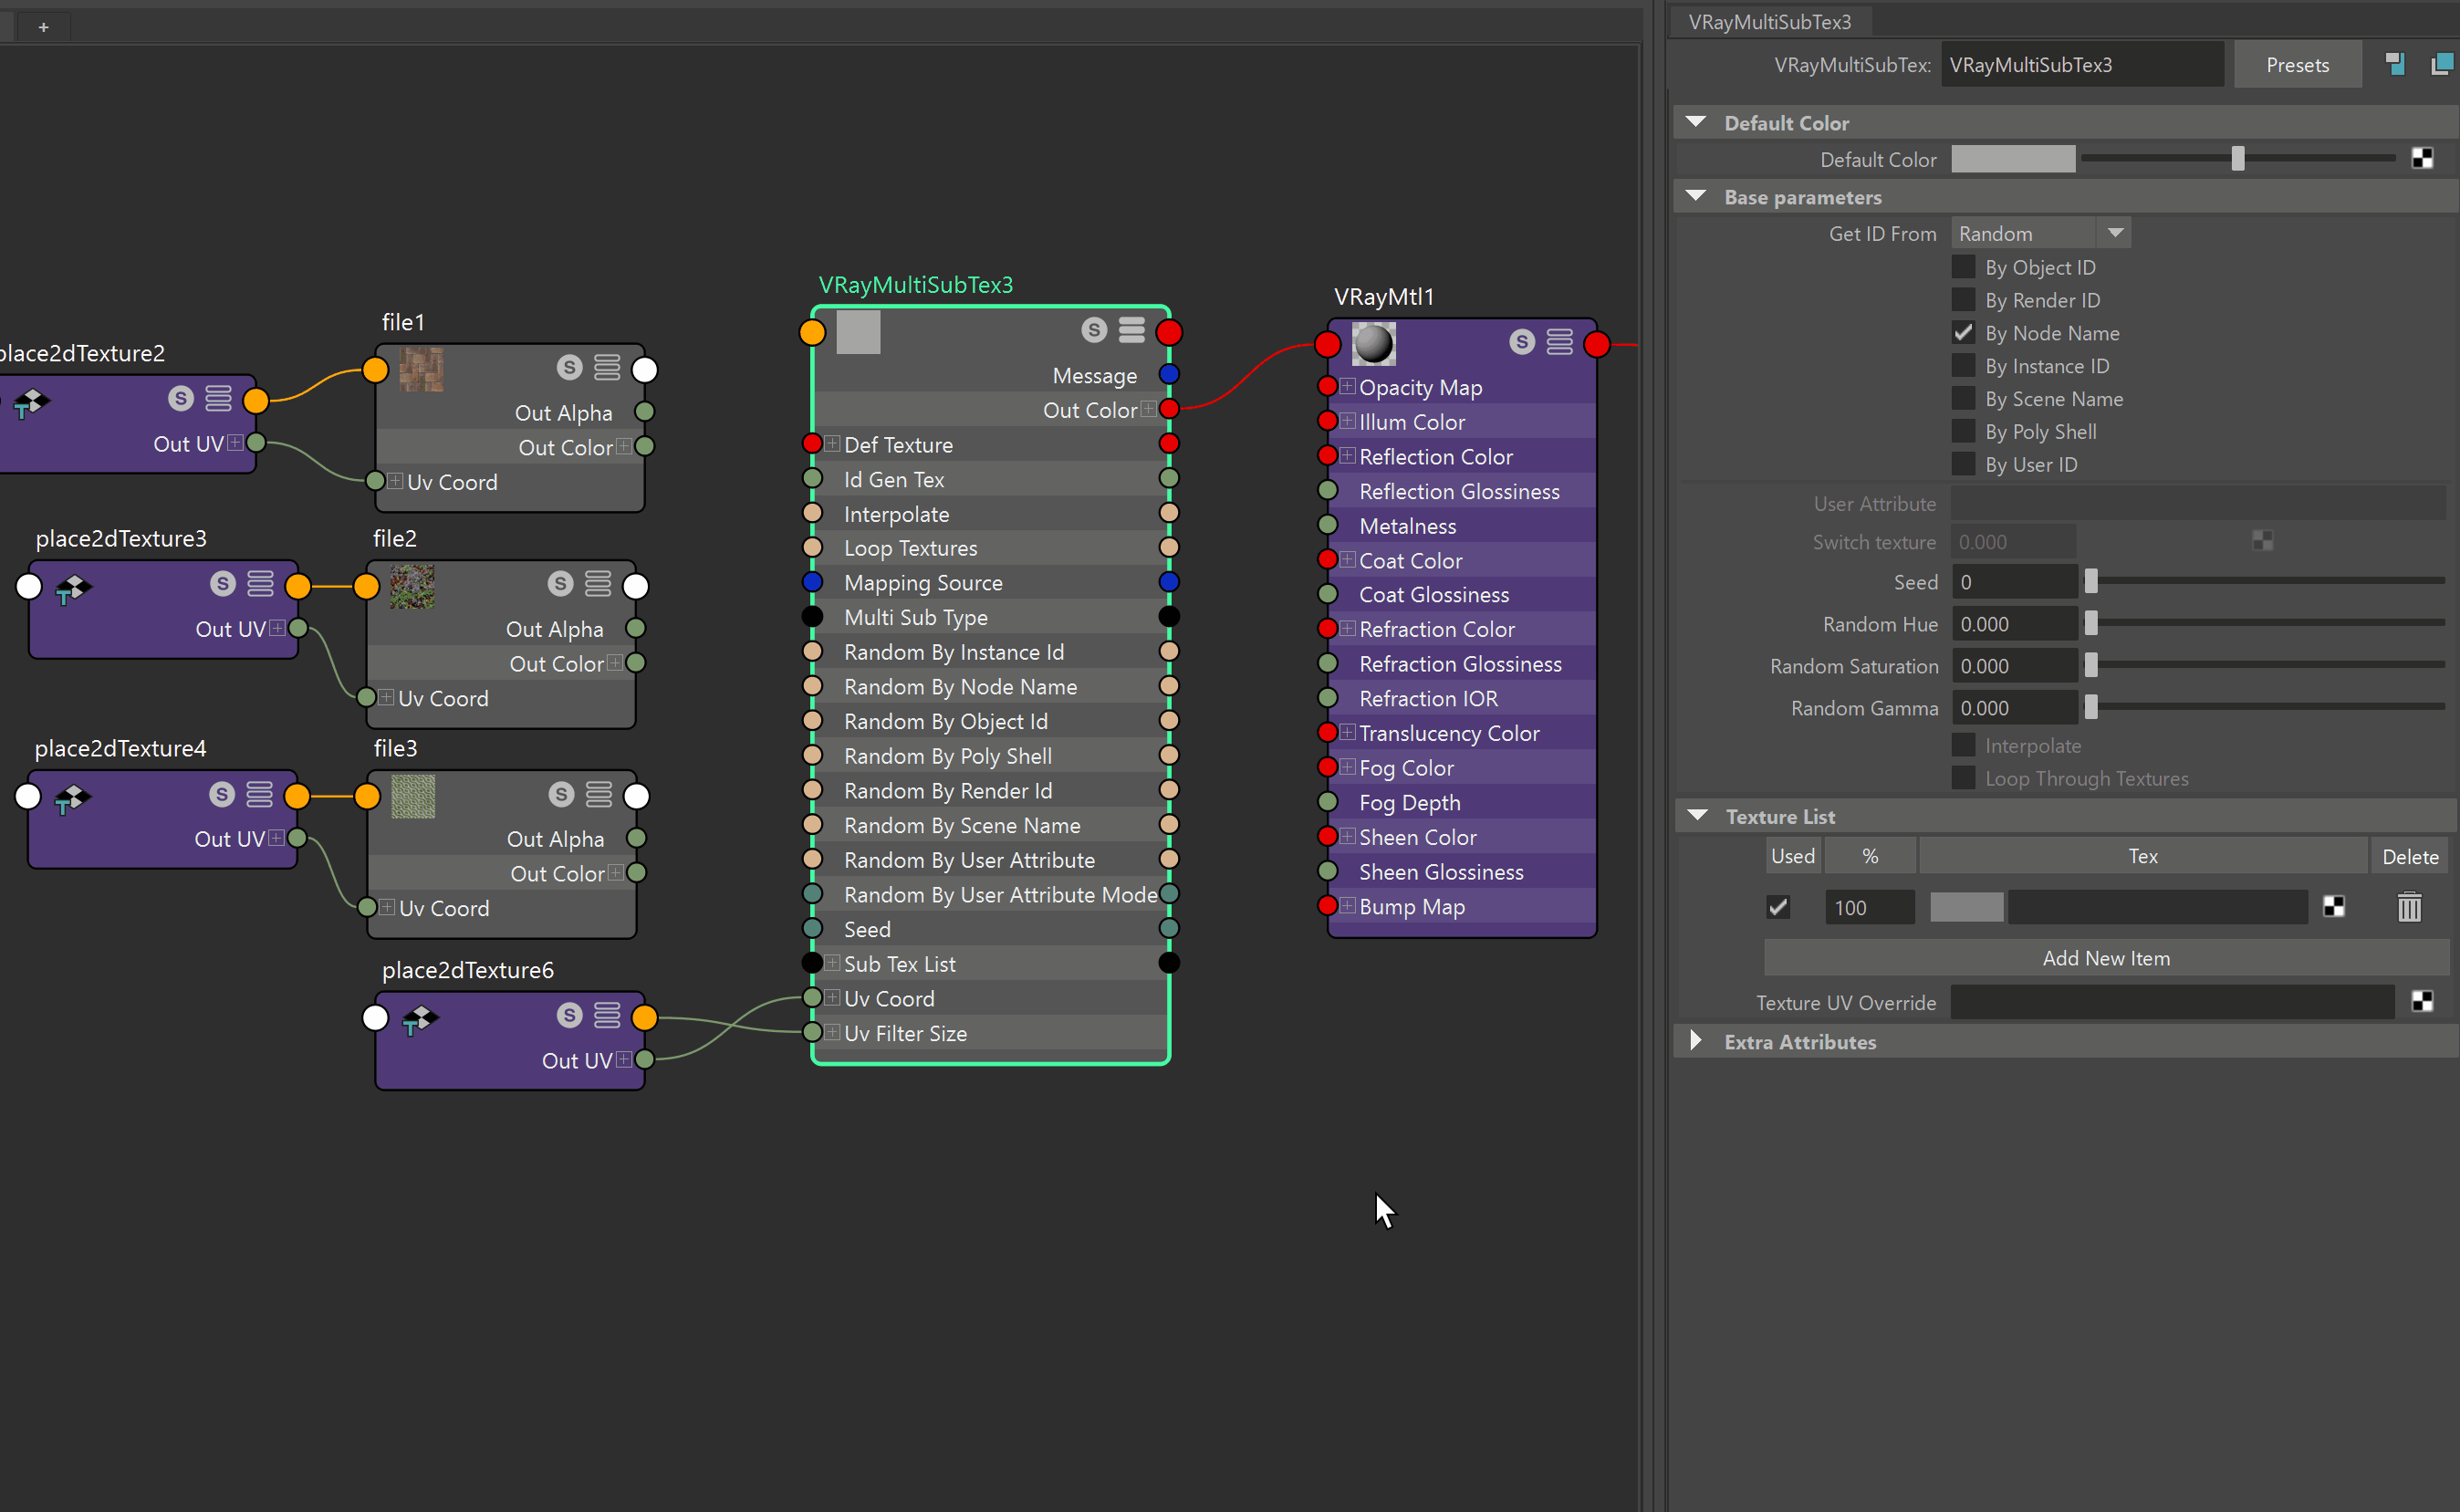Viewport: 2460px width, 1512px height.
Task: Enable the By Object ID checkbox
Action: coord(1963,267)
